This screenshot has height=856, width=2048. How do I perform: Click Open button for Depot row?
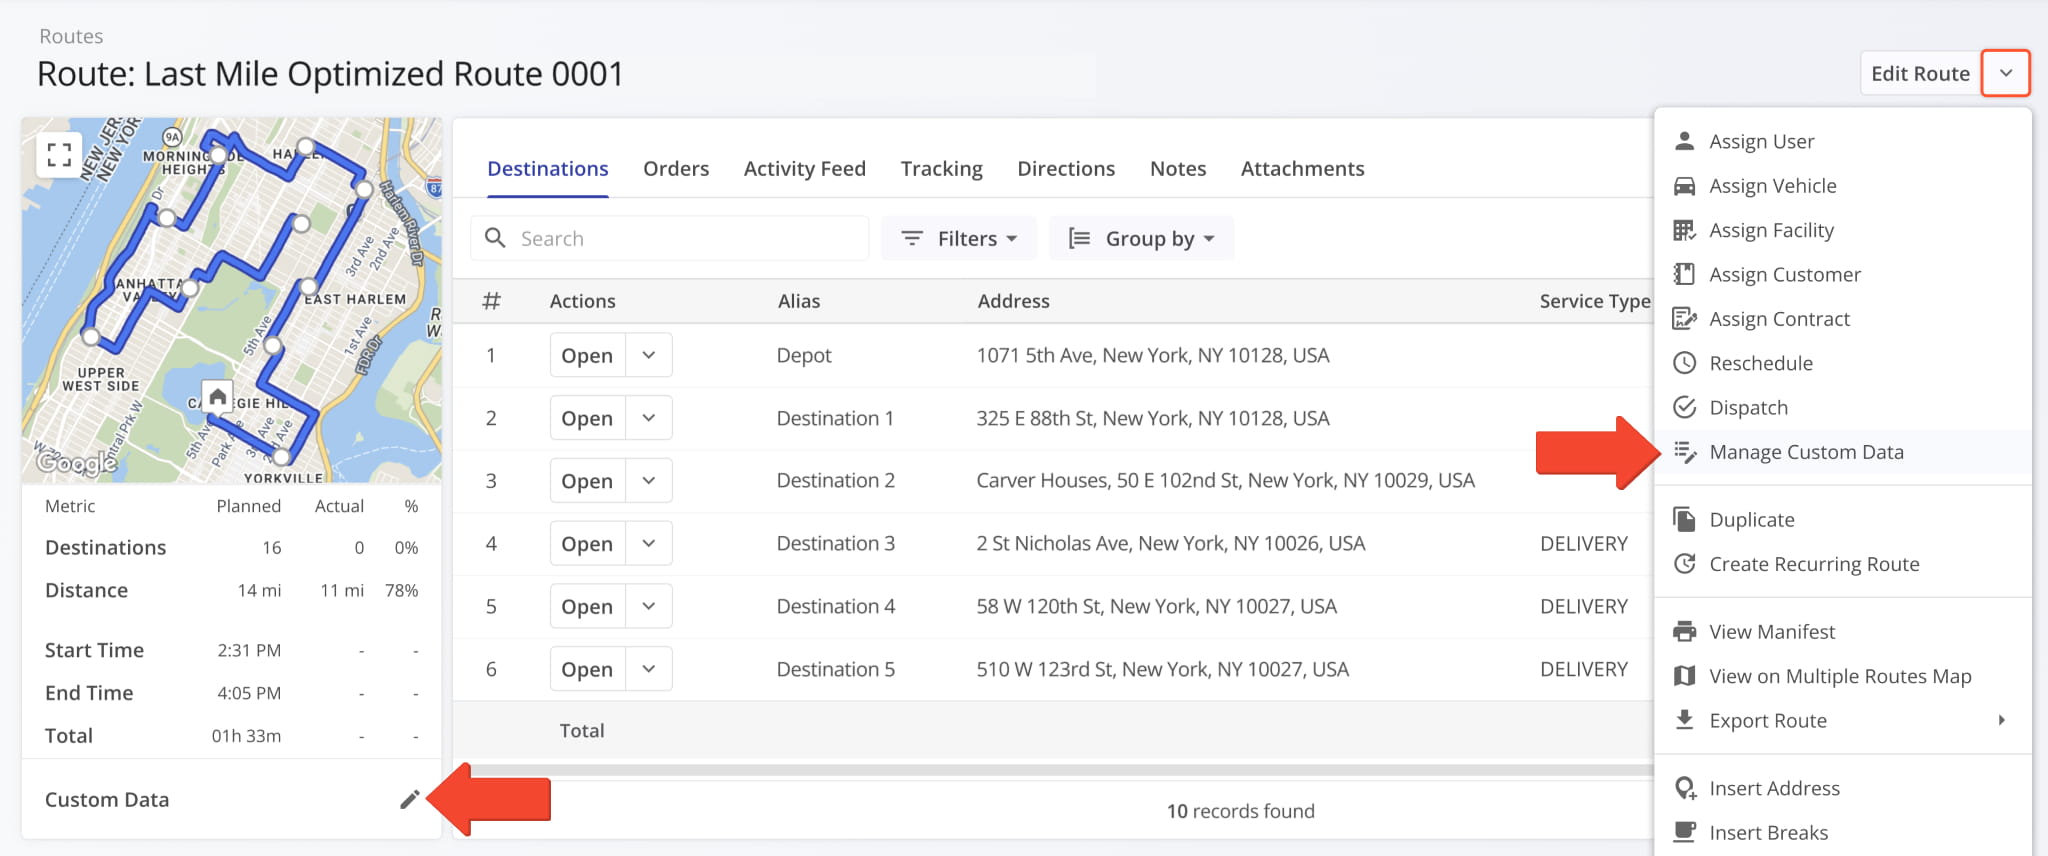[588, 355]
